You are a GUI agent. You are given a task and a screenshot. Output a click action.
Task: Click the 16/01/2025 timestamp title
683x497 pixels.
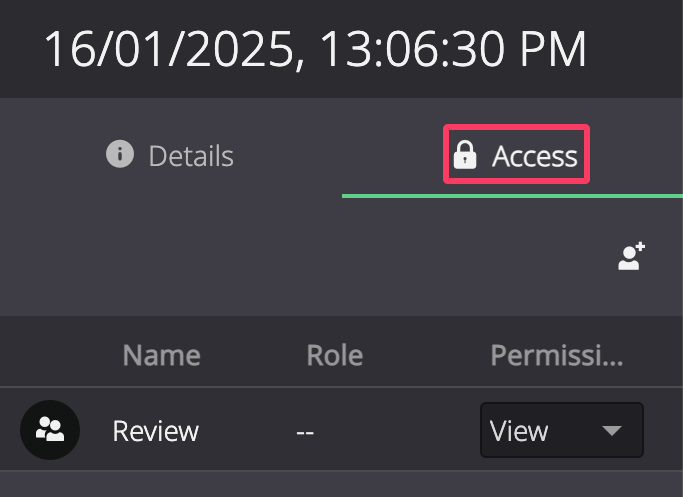(x=315, y=49)
